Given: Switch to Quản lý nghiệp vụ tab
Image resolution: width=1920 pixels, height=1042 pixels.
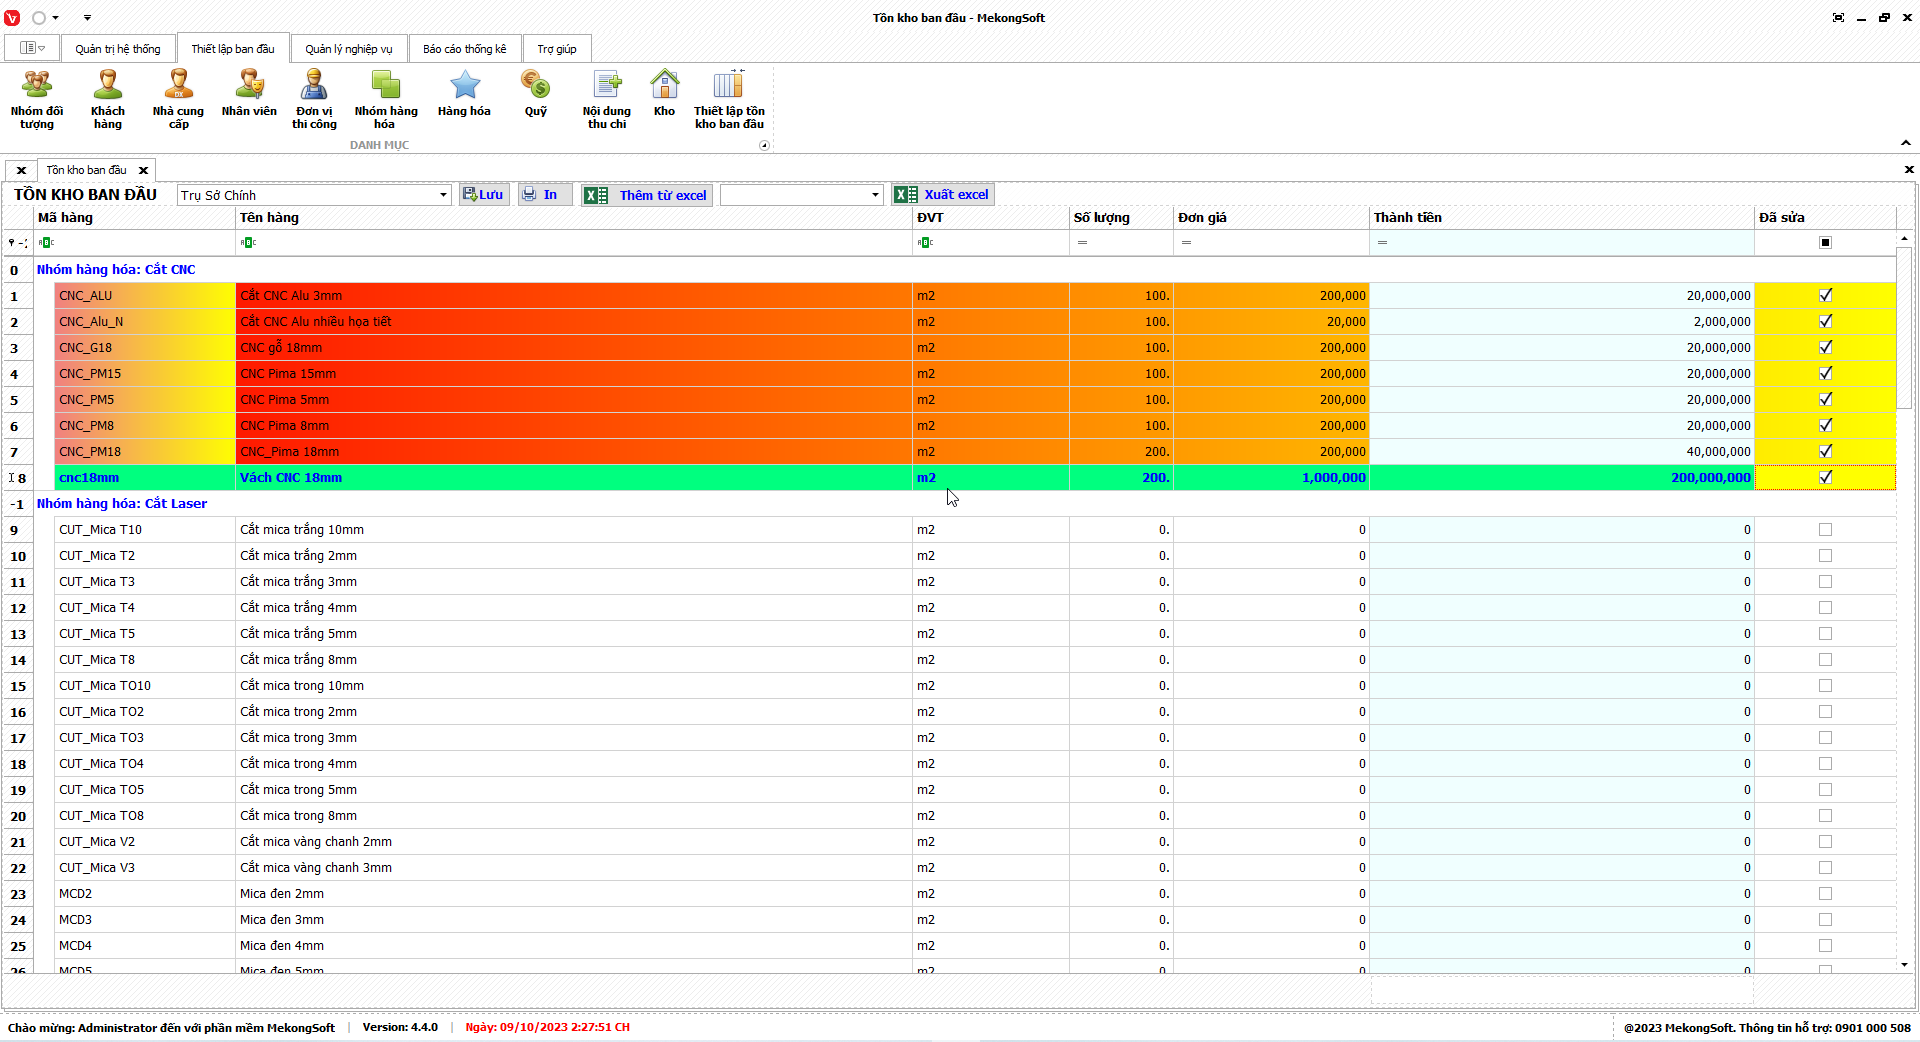Looking at the screenshot, I should tap(348, 49).
